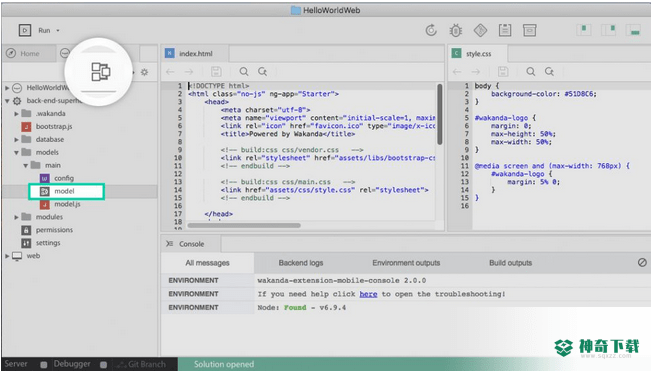Click the bootstrap.js red file icon
This screenshot has height=371, width=652.
(x=26, y=126)
